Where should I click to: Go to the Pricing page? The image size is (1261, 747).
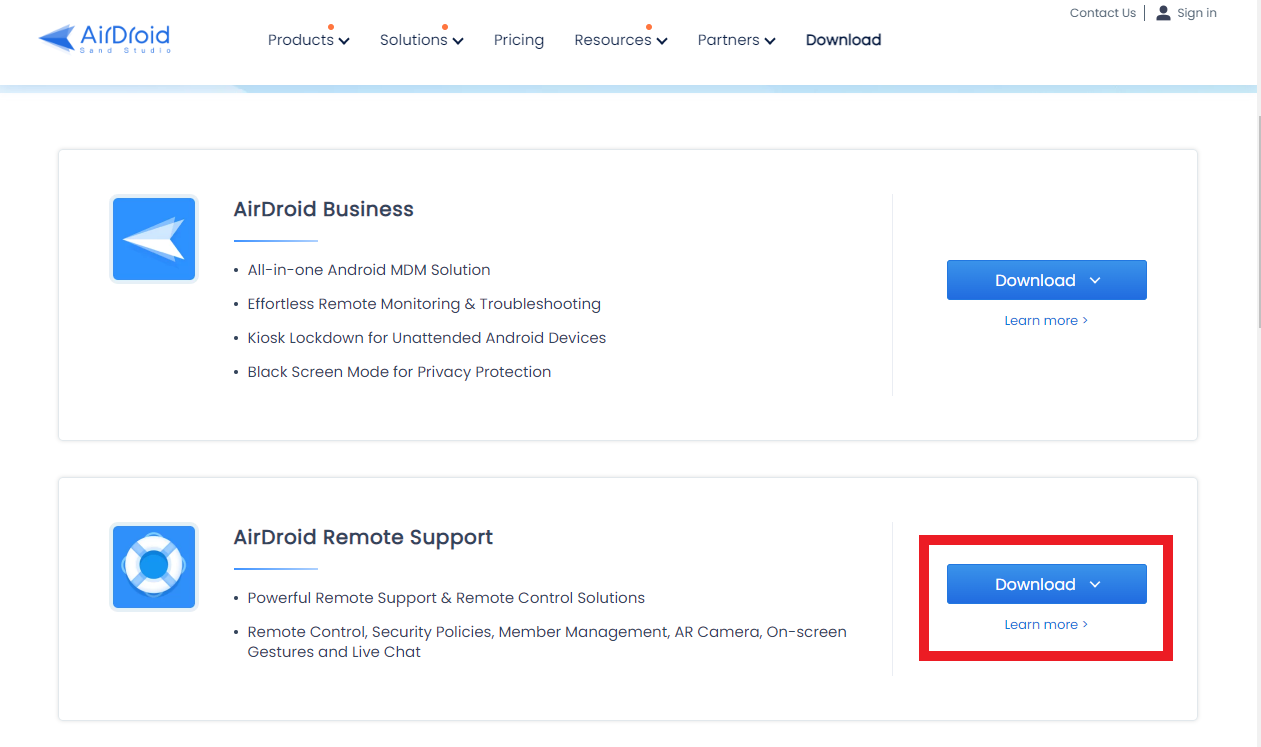tap(519, 40)
